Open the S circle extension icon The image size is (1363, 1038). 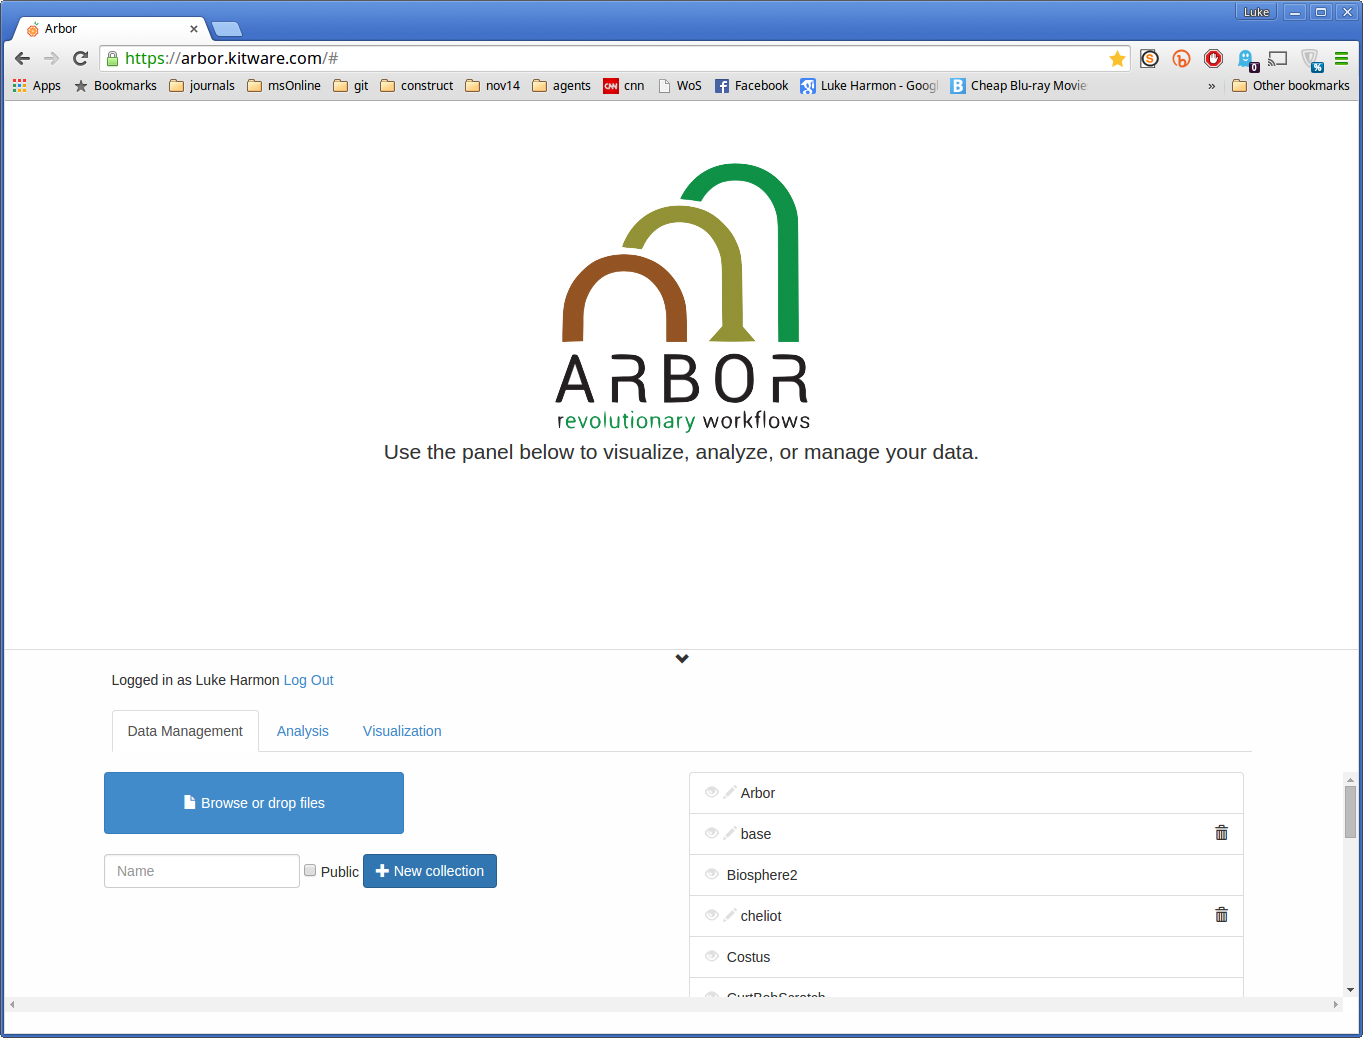click(1149, 59)
